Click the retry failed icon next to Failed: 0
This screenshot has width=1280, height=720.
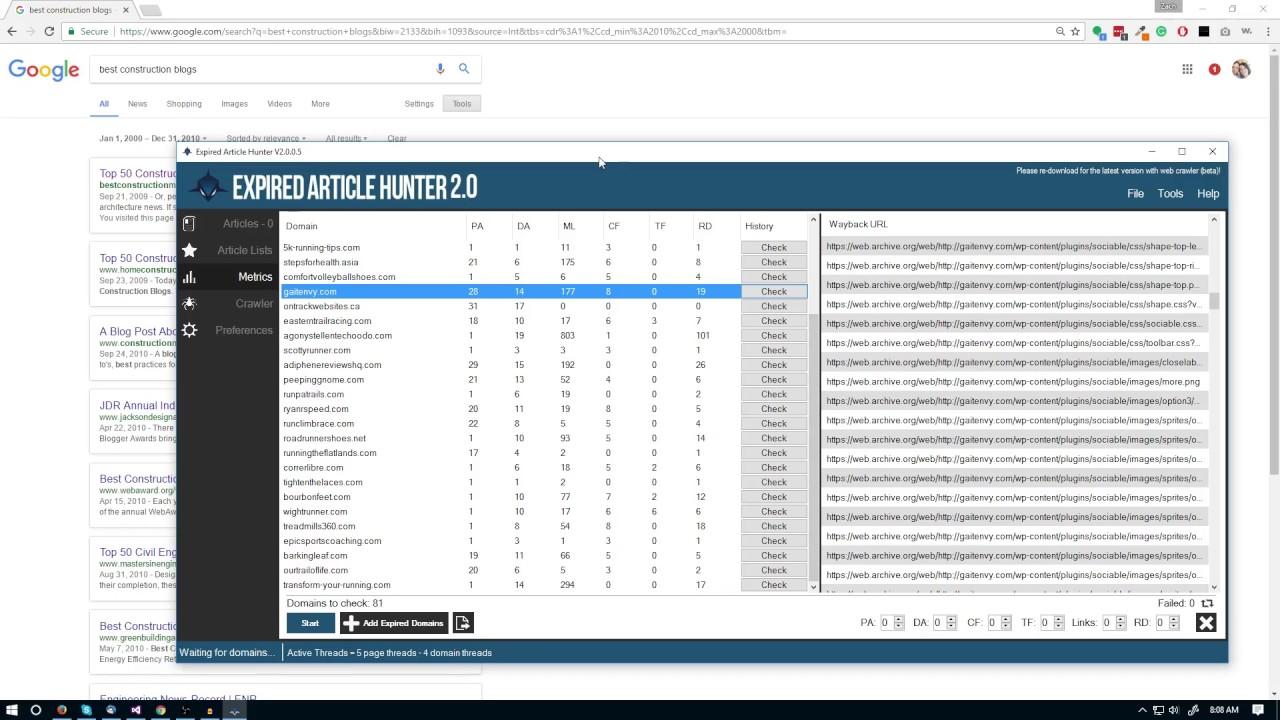point(1207,603)
